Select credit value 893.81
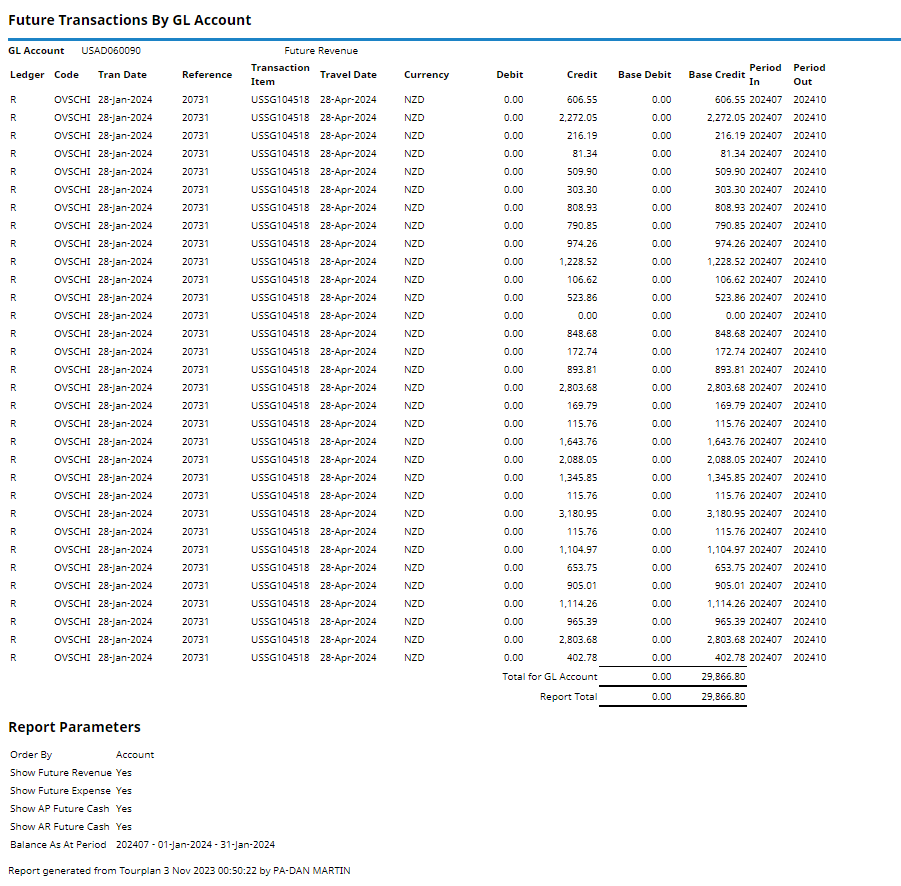Viewport: 901px width, 886px height. click(582, 369)
